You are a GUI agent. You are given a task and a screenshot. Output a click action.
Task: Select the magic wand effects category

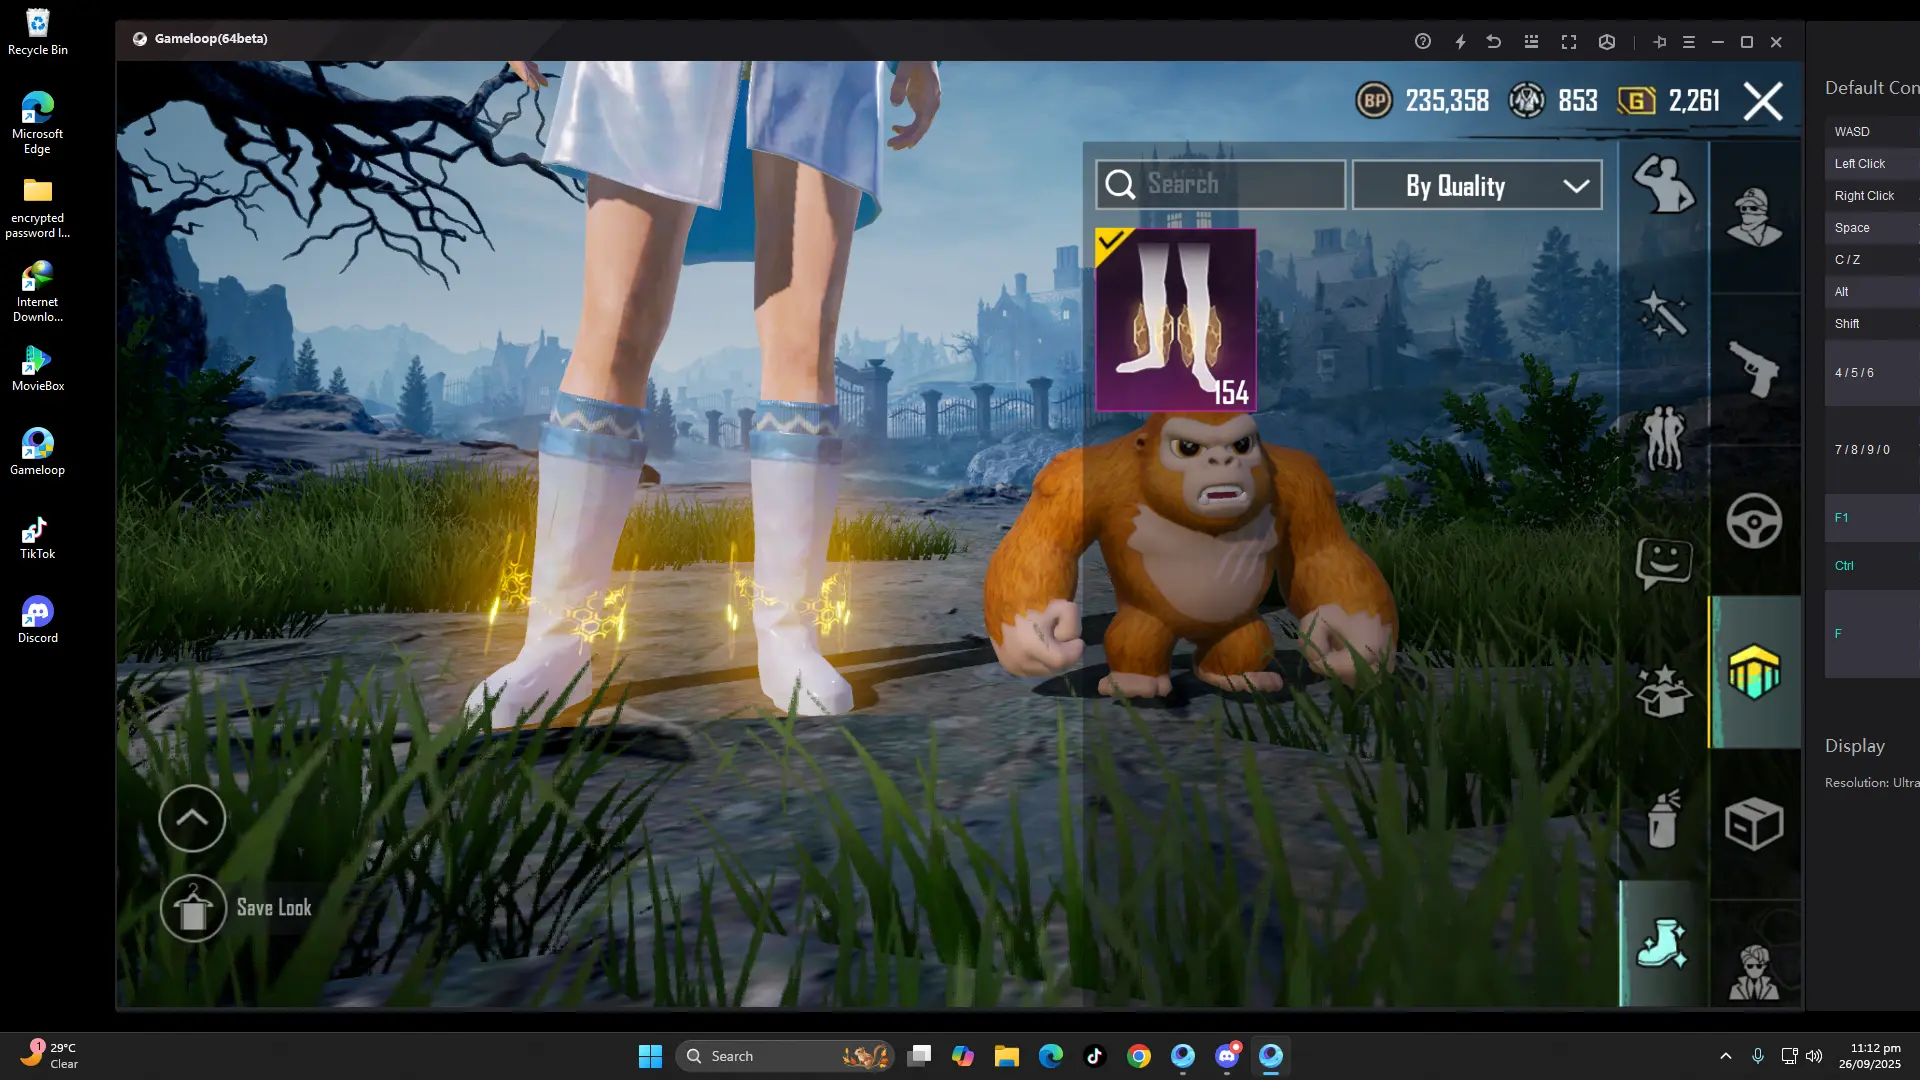(x=1663, y=313)
